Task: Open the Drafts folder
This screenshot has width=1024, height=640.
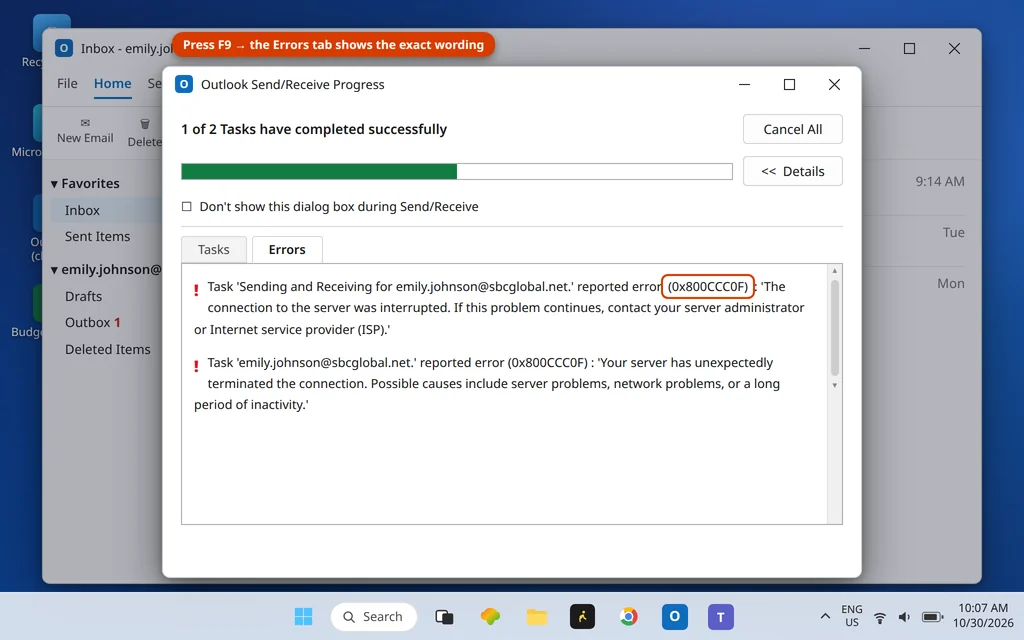Action: [84, 296]
